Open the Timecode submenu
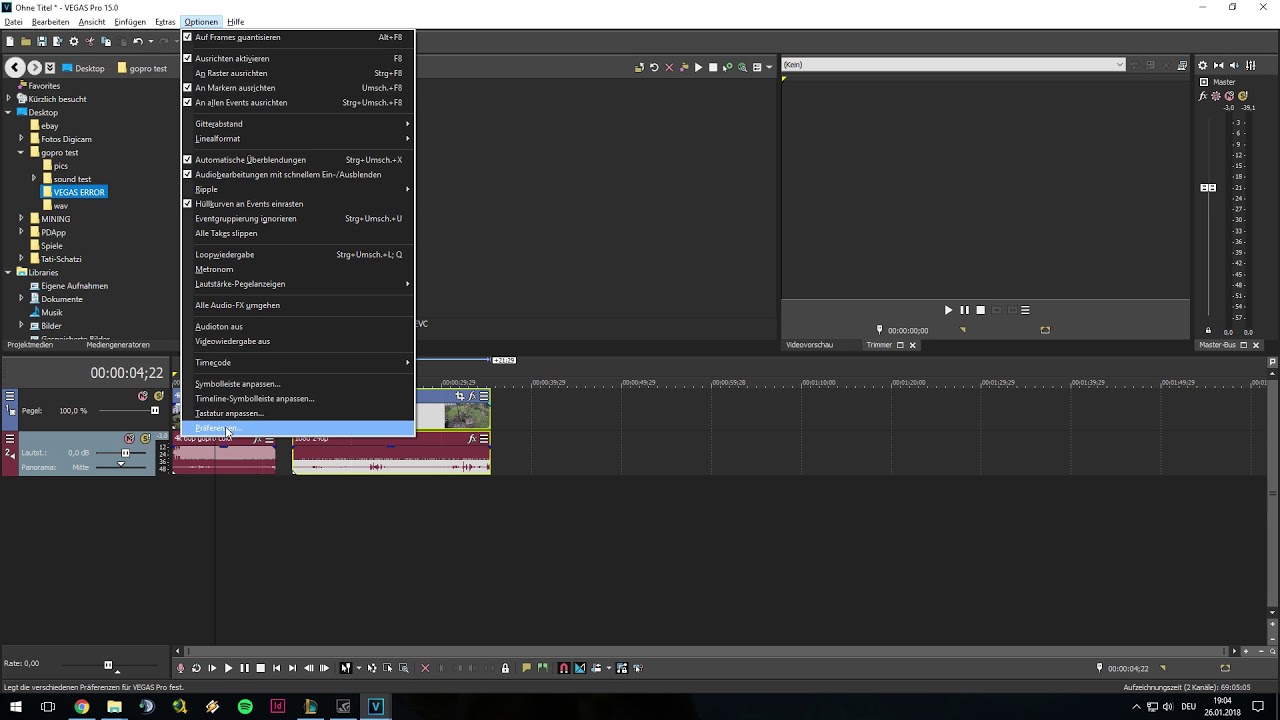Viewport: 1280px width, 720px height. point(298,363)
